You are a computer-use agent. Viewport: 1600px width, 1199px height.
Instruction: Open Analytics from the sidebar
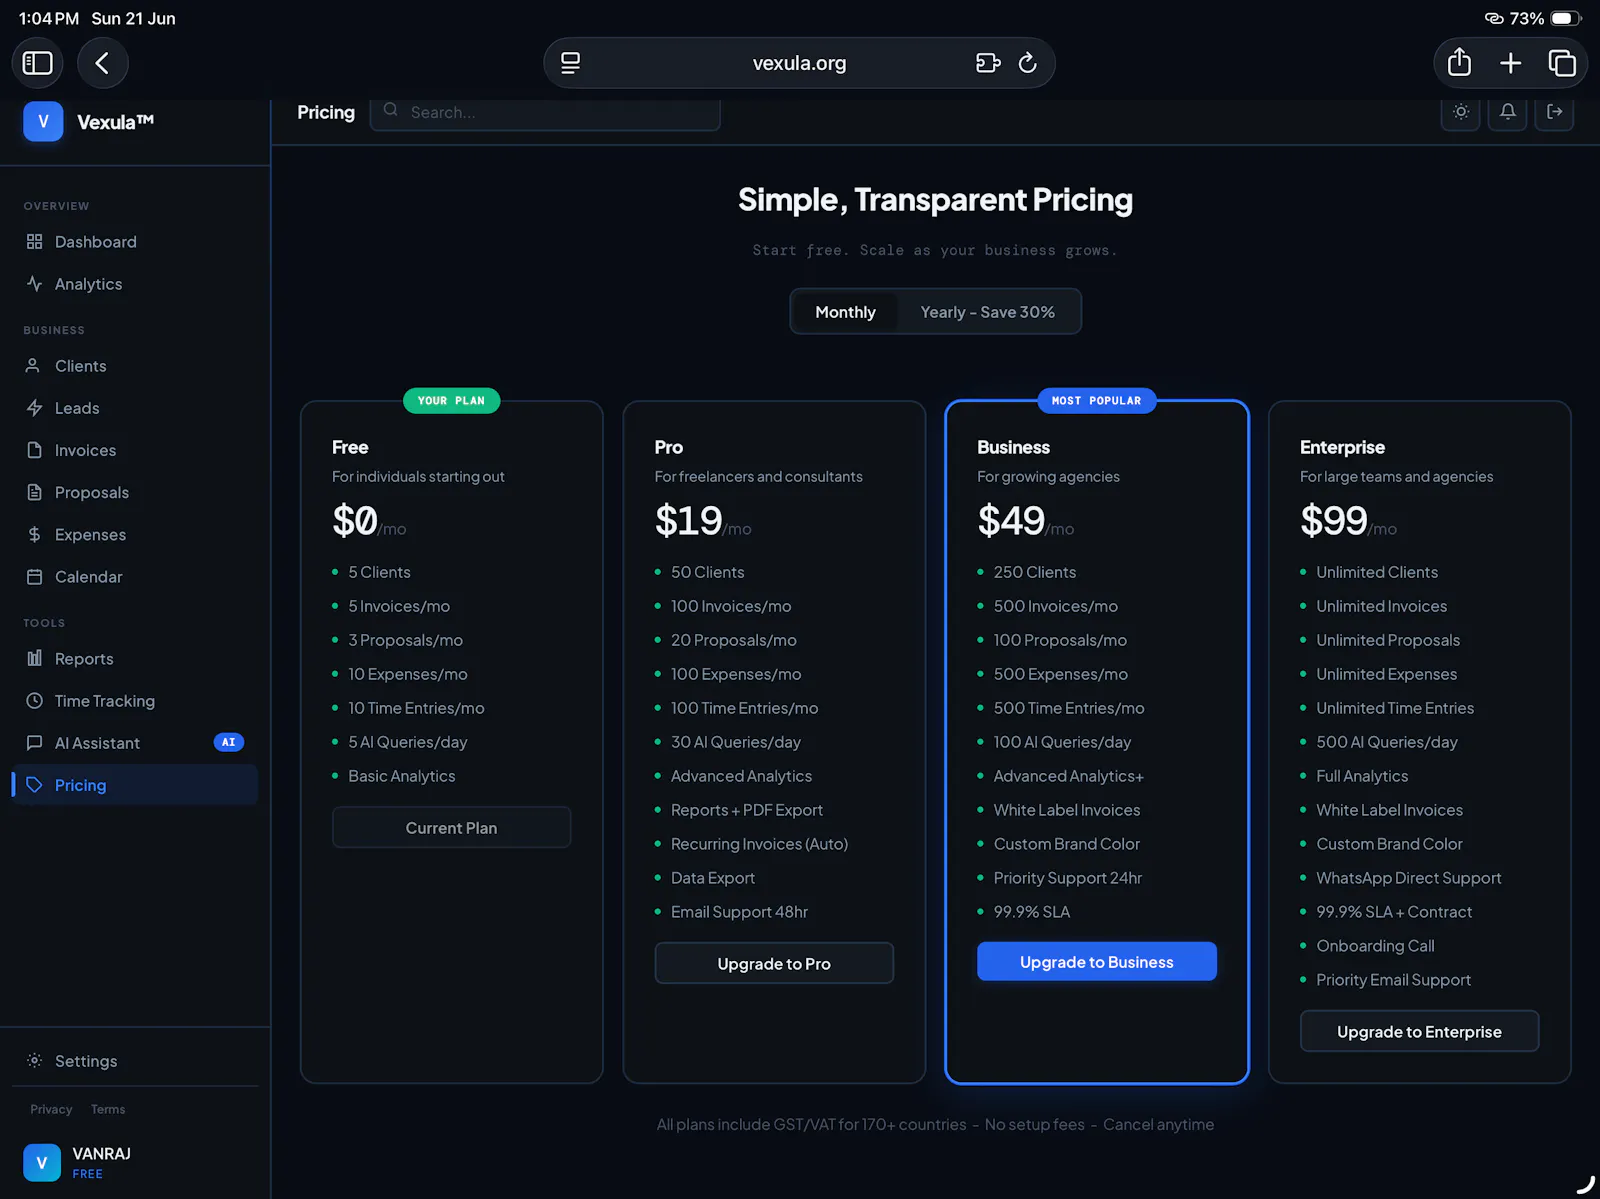[135, 284]
